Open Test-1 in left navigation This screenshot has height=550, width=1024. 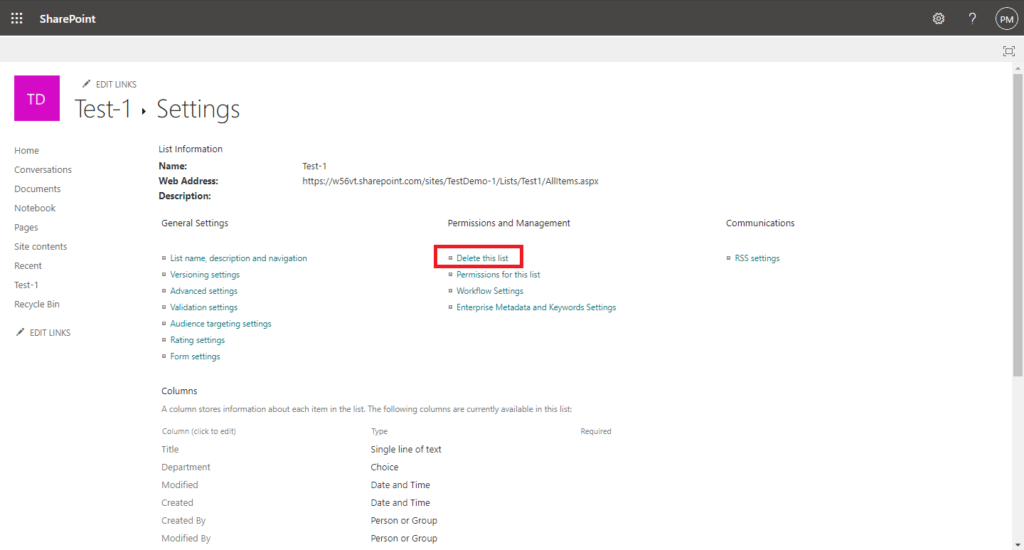[26, 285]
